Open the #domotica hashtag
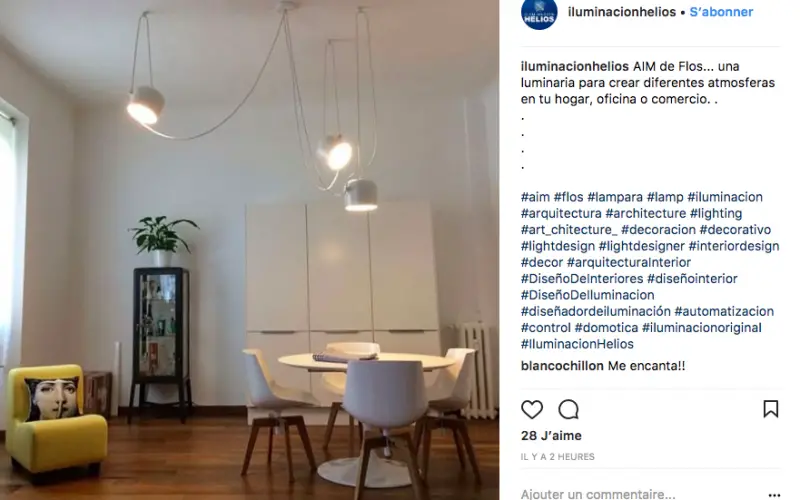The image size is (800, 500). (x=606, y=328)
